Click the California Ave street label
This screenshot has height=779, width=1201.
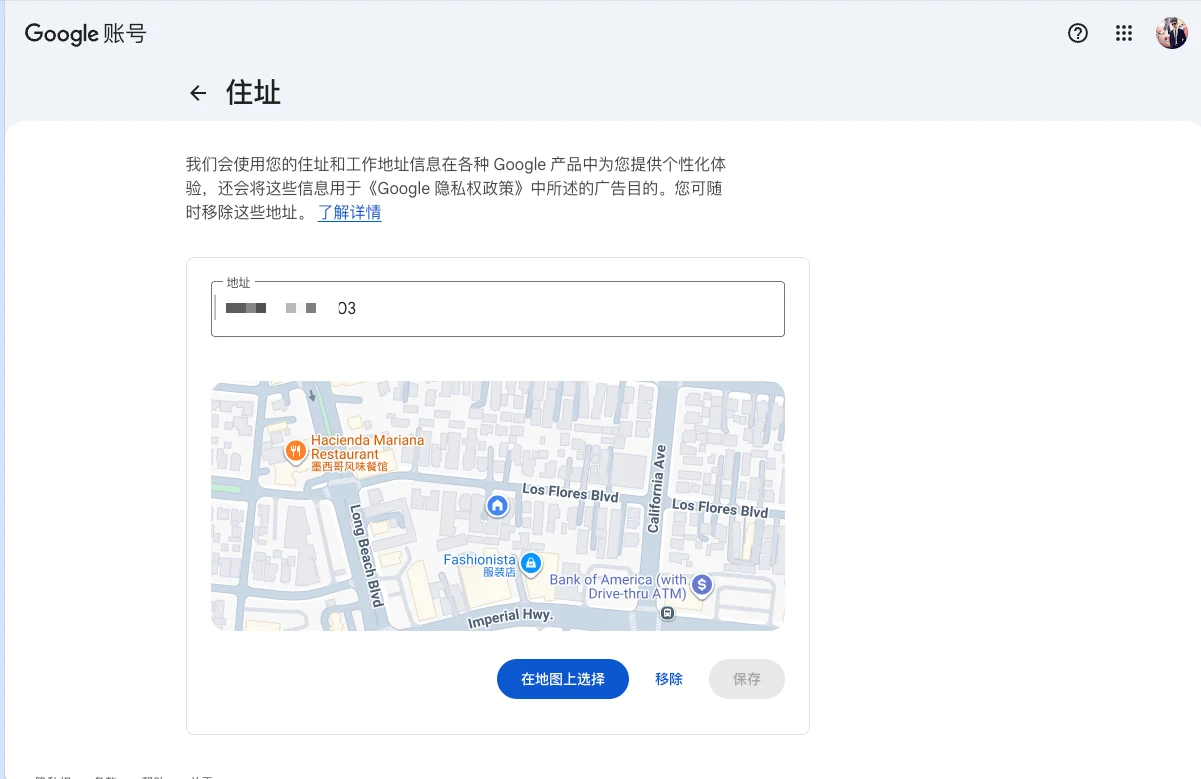[x=658, y=488]
